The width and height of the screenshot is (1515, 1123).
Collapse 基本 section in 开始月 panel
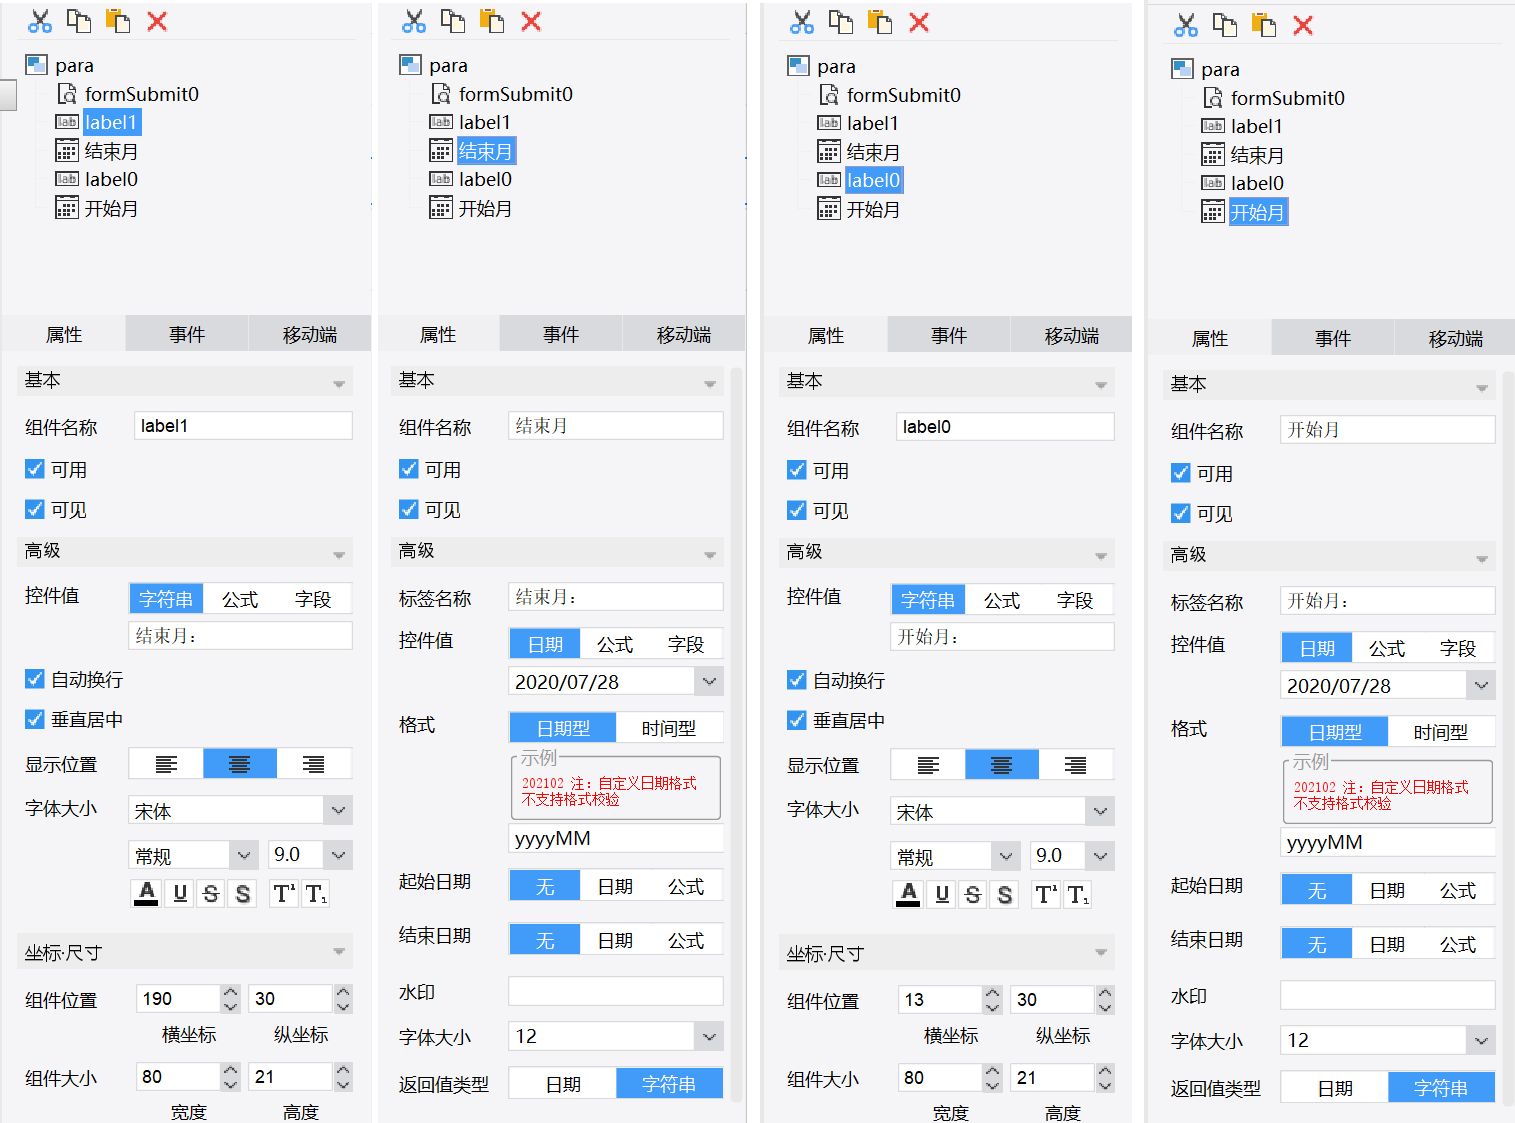click(x=1482, y=388)
